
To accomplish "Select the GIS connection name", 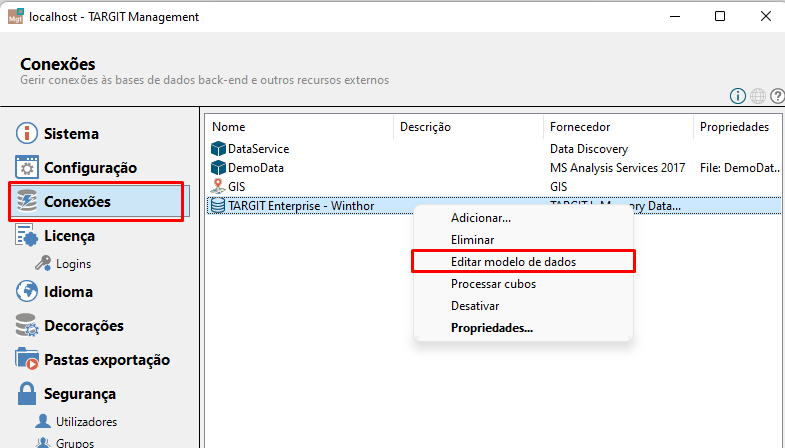I will tap(236, 187).
